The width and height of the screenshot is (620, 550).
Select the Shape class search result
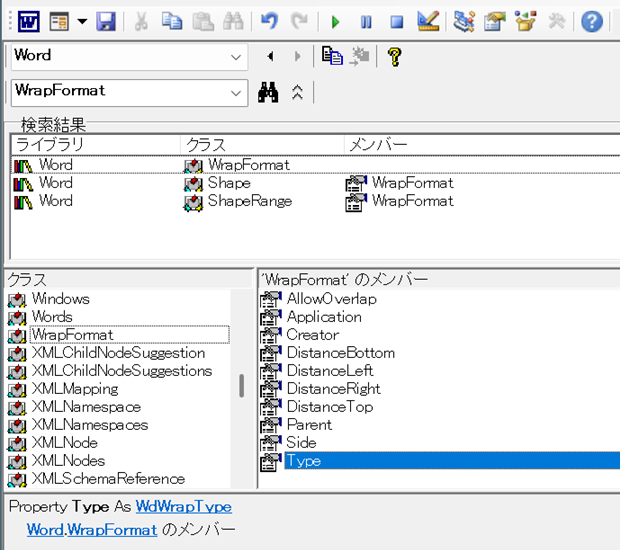pos(229,183)
